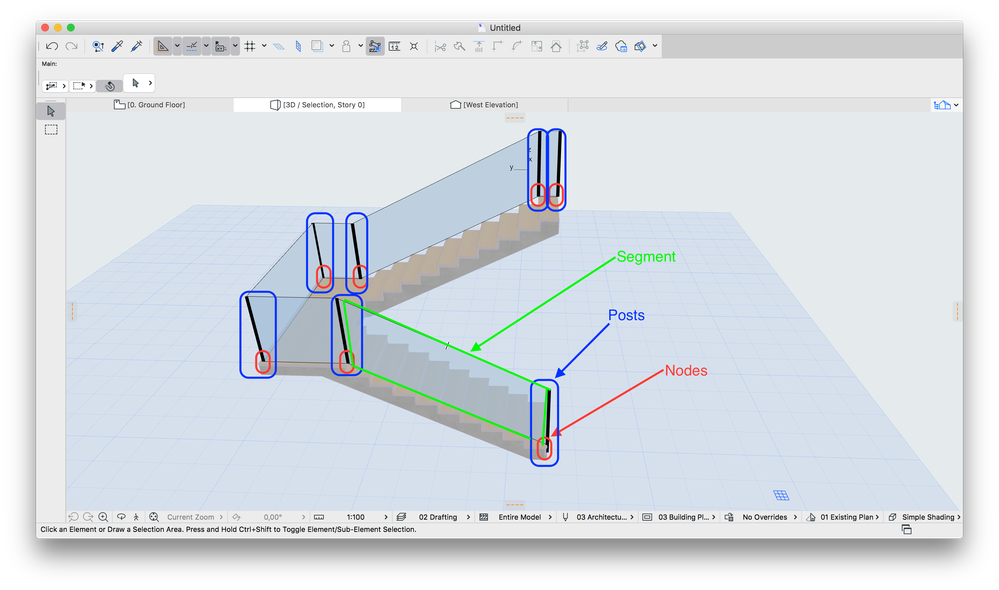Image resolution: width=999 pixels, height=590 pixels.
Task: Click the blue grid editing plane marker
Action: coord(781,495)
